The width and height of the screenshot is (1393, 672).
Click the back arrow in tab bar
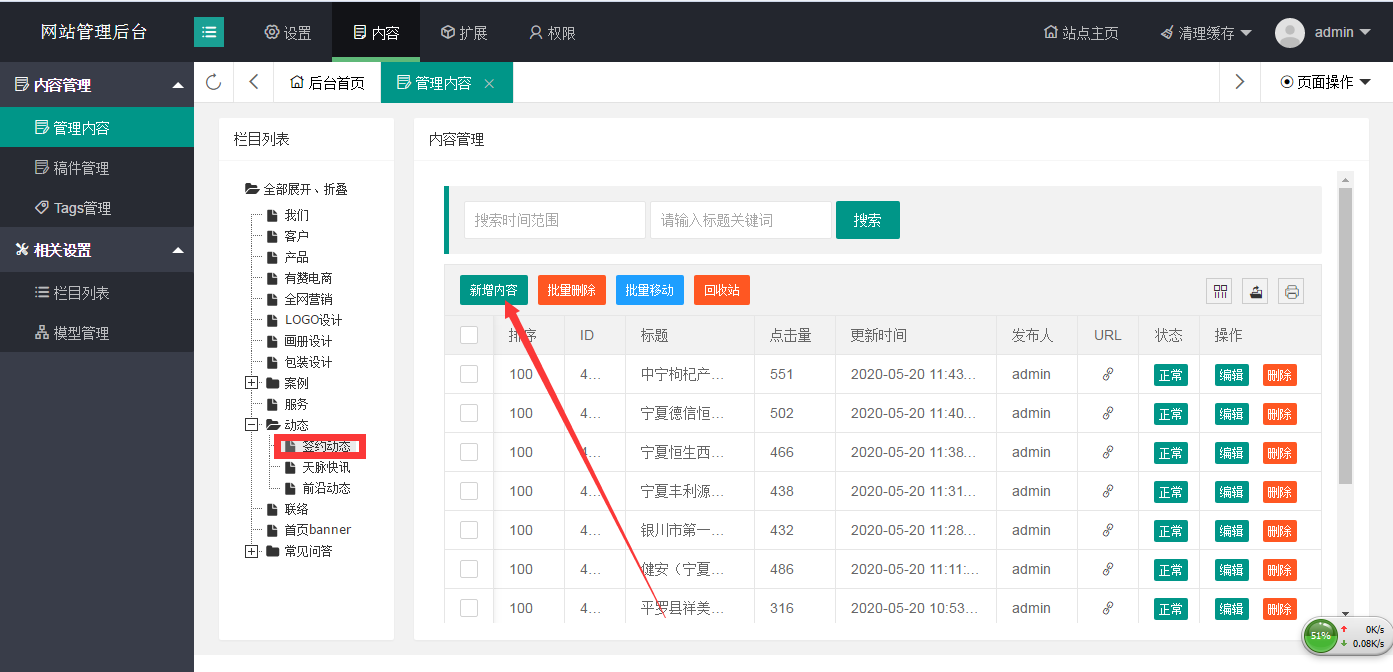[x=254, y=82]
